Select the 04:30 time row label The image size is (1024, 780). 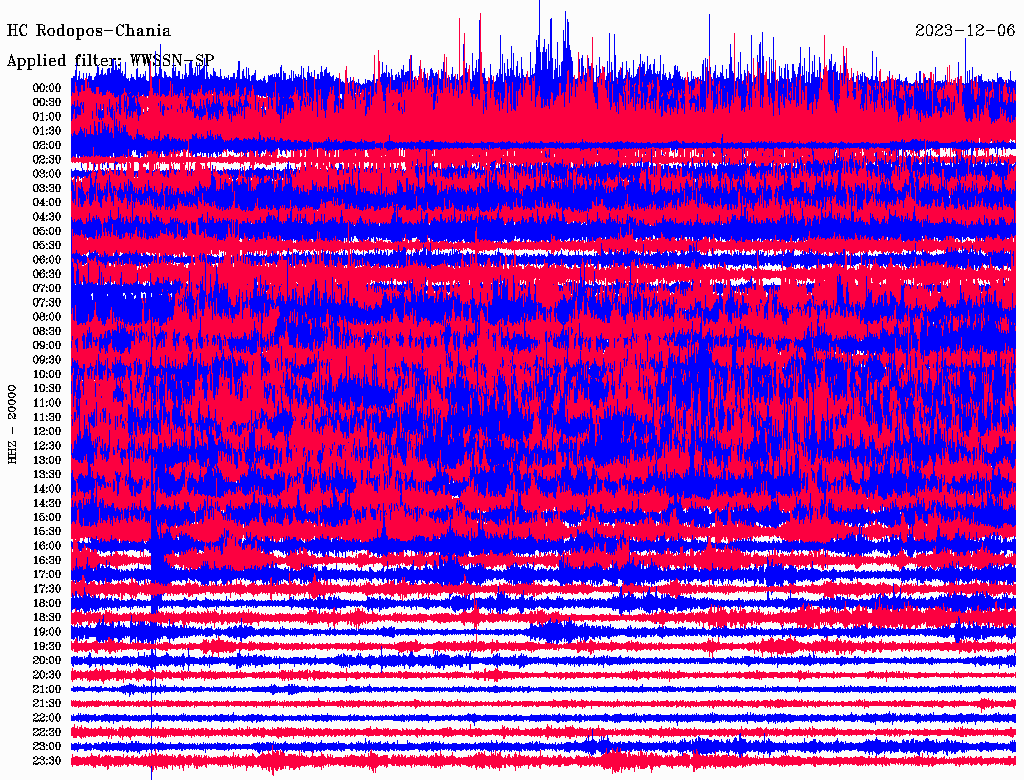click(x=47, y=217)
